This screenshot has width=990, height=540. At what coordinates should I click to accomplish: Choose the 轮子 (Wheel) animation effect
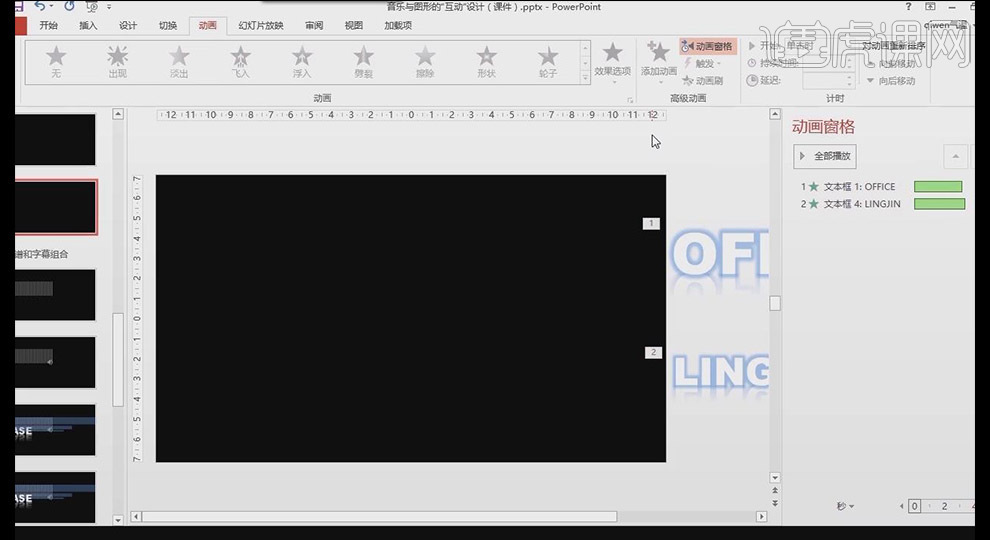pyautogui.click(x=548, y=60)
